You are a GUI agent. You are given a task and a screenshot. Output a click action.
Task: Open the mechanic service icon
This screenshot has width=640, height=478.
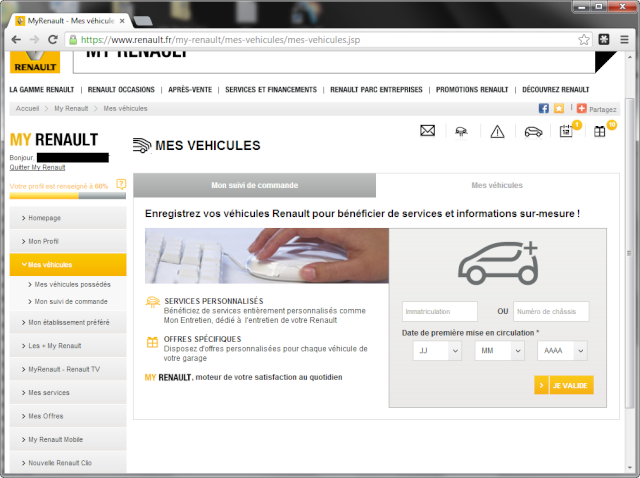pos(461,132)
